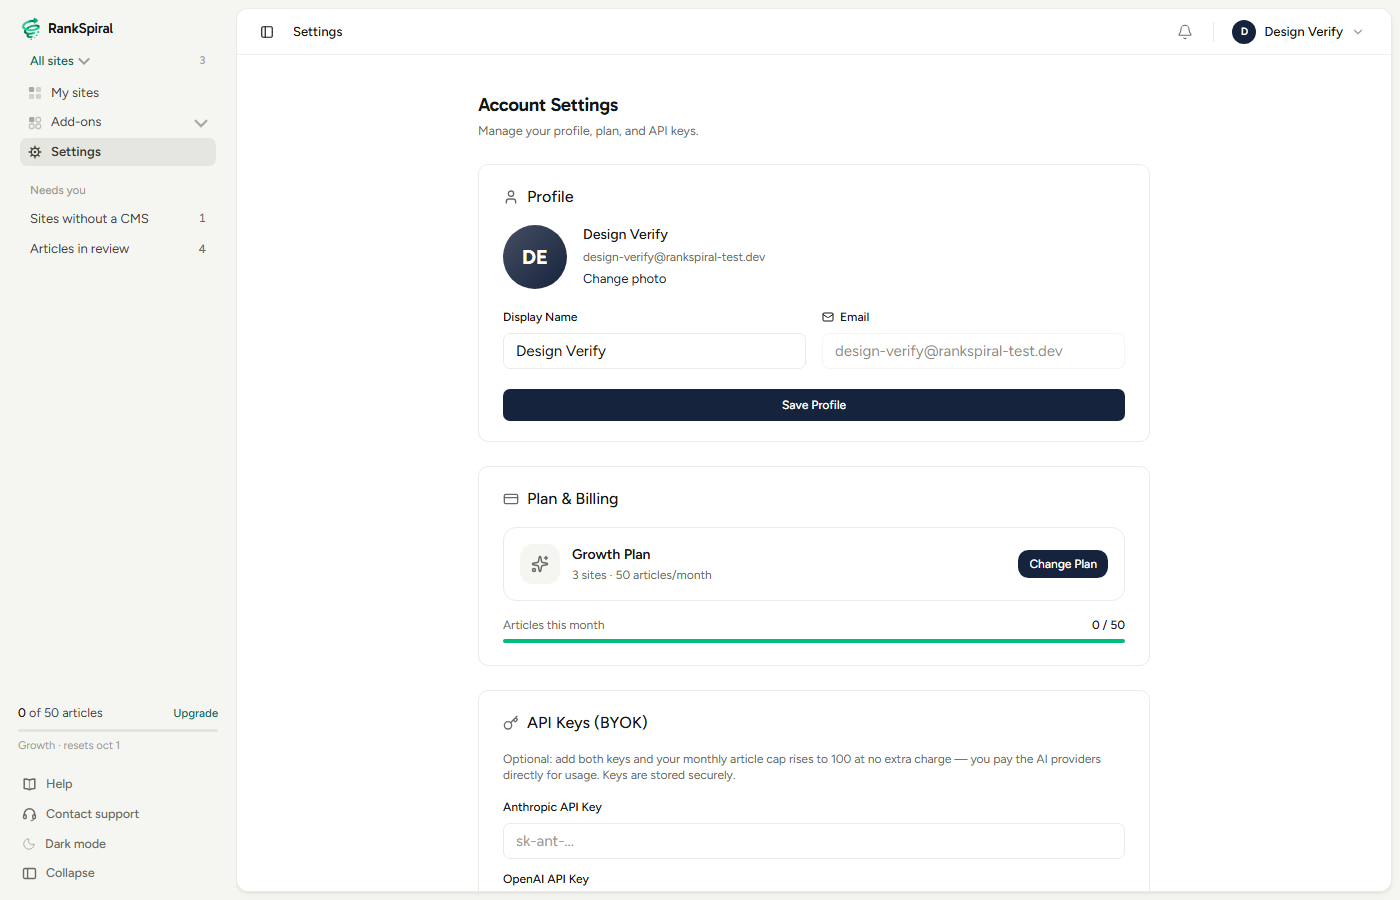The image size is (1400, 900).
Task: Click the '0 of 50 articles' text
Action: (60, 713)
